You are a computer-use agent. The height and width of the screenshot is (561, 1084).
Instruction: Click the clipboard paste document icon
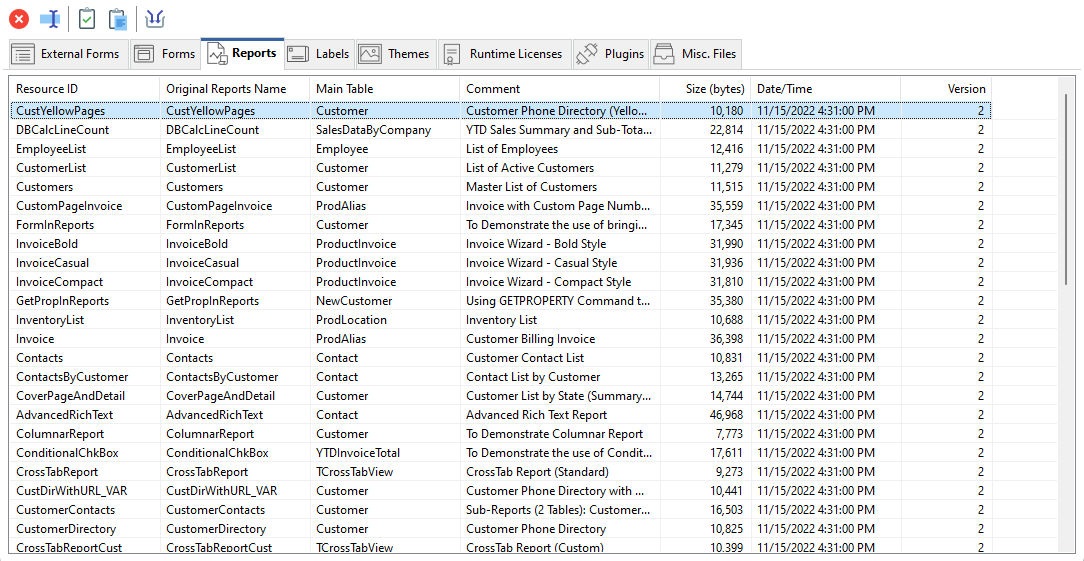[x=118, y=19]
